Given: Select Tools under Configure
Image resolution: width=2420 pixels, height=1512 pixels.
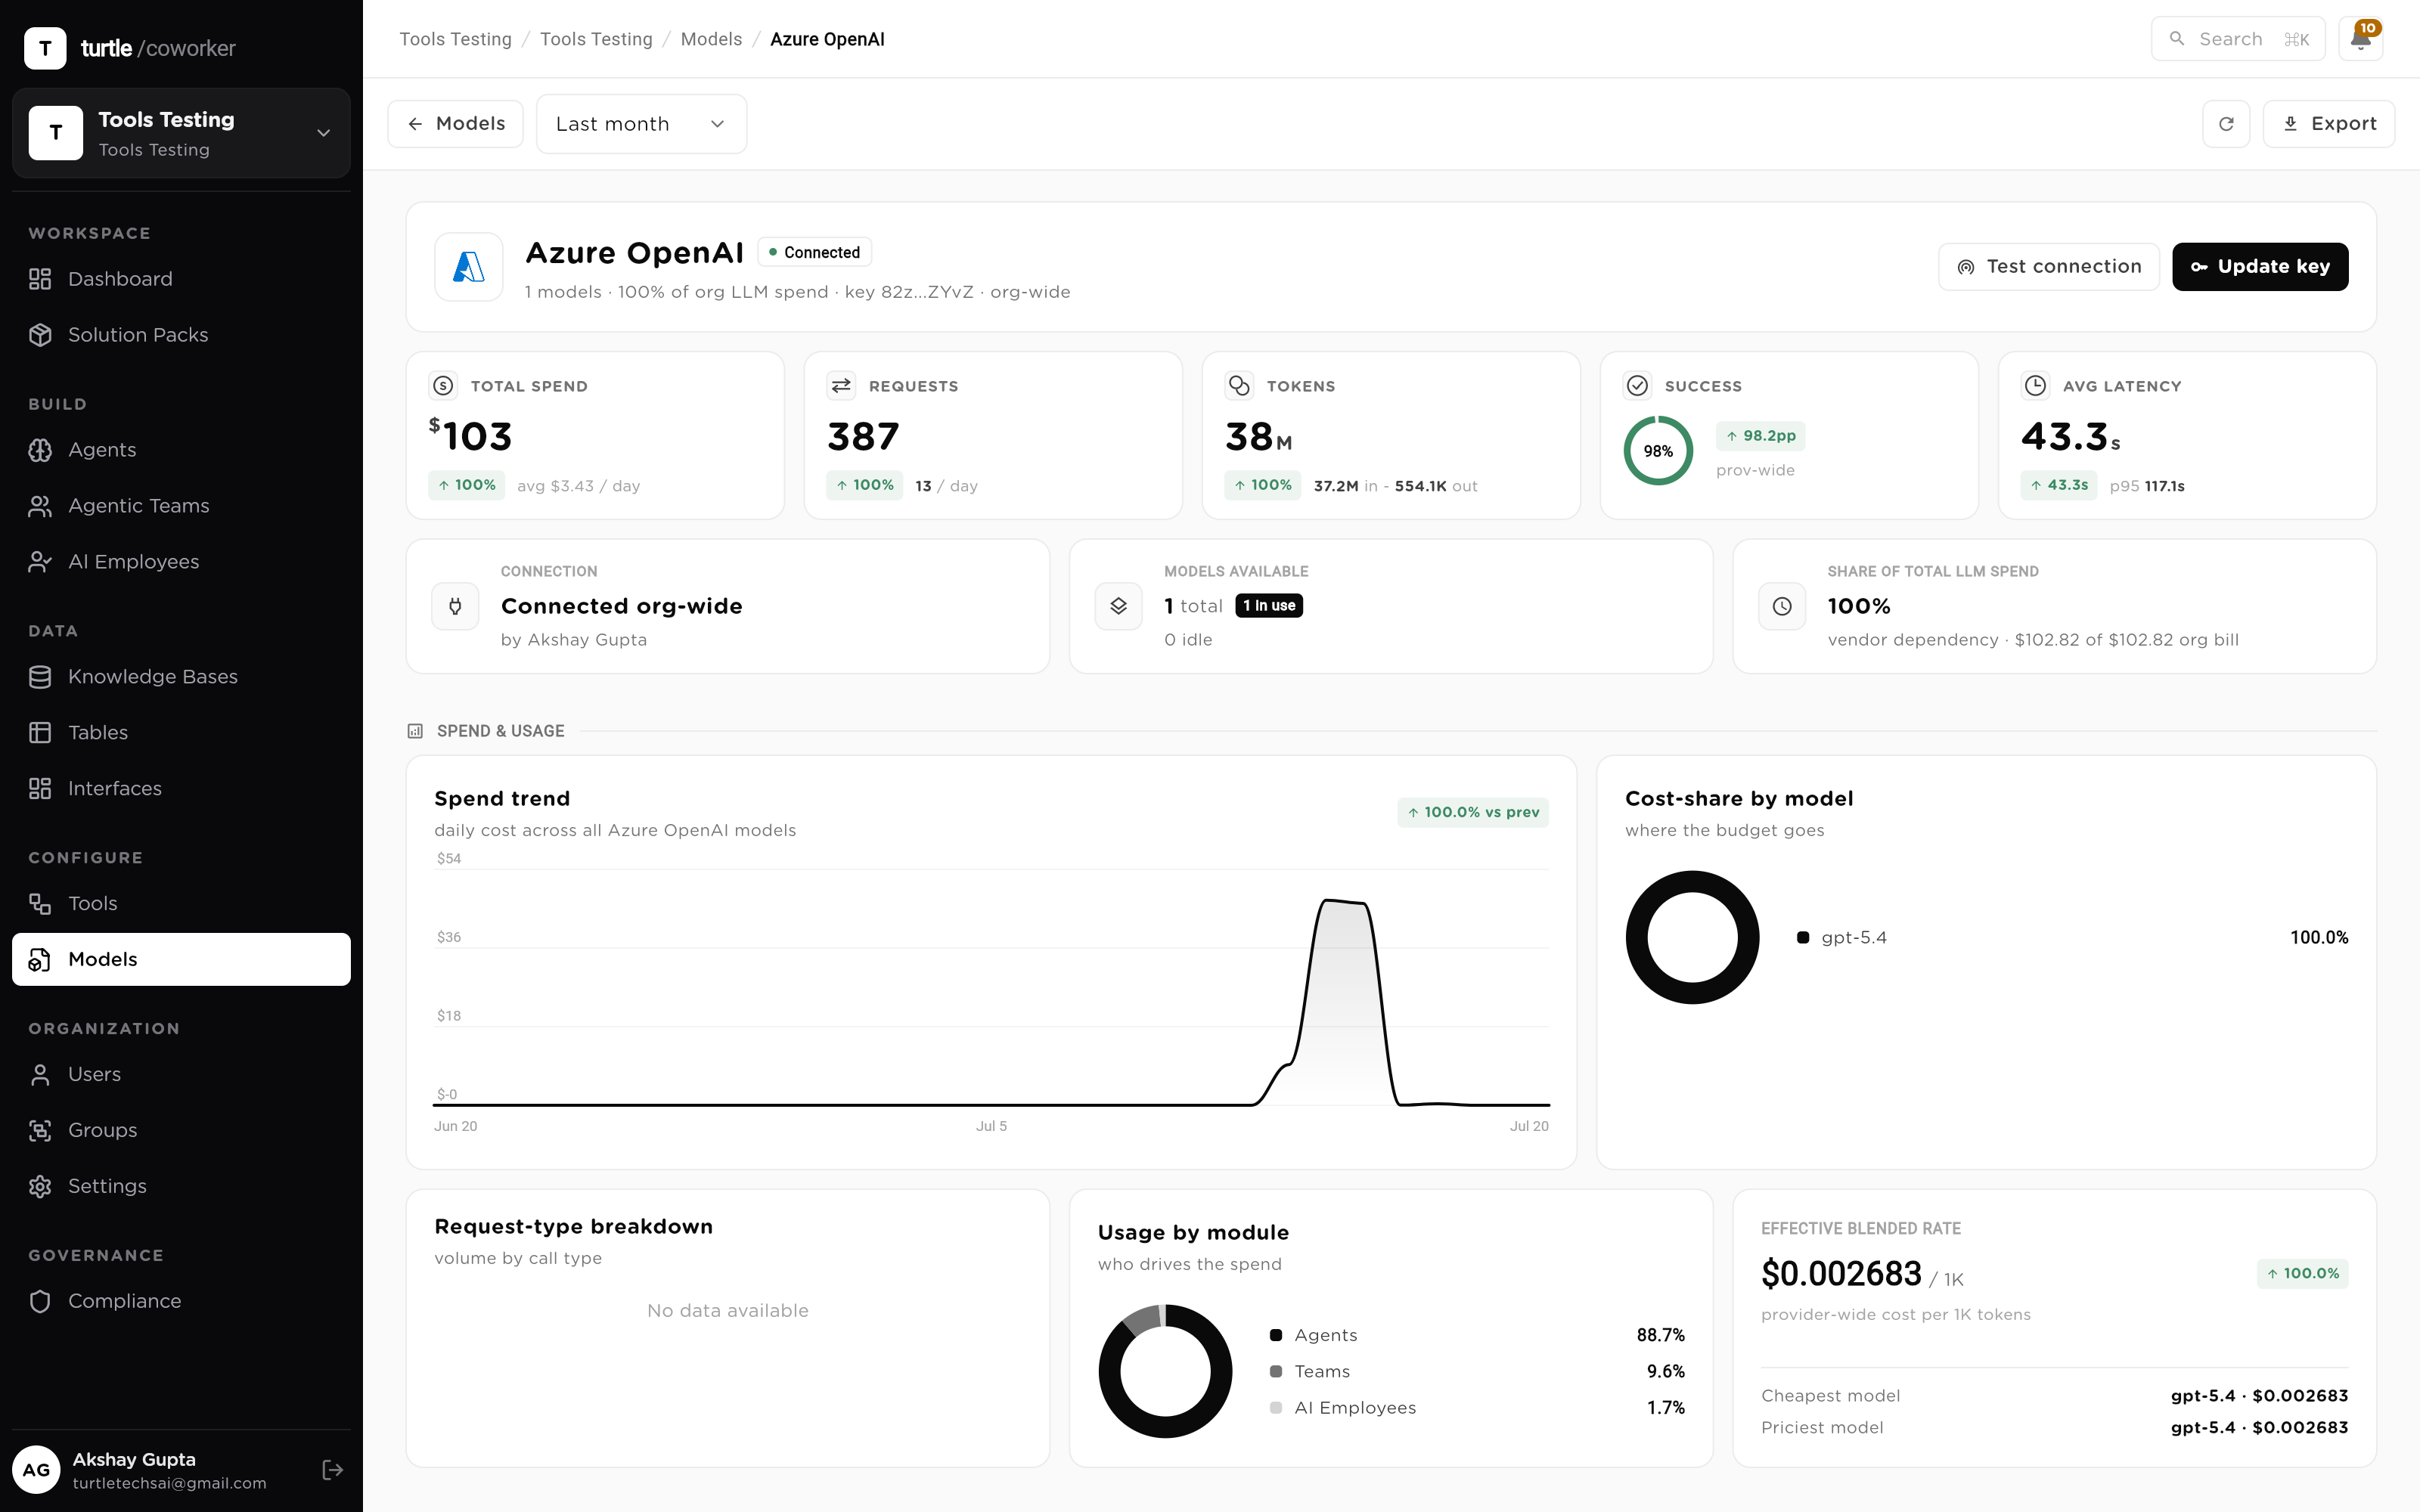Looking at the screenshot, I should (x=181, y=904).
